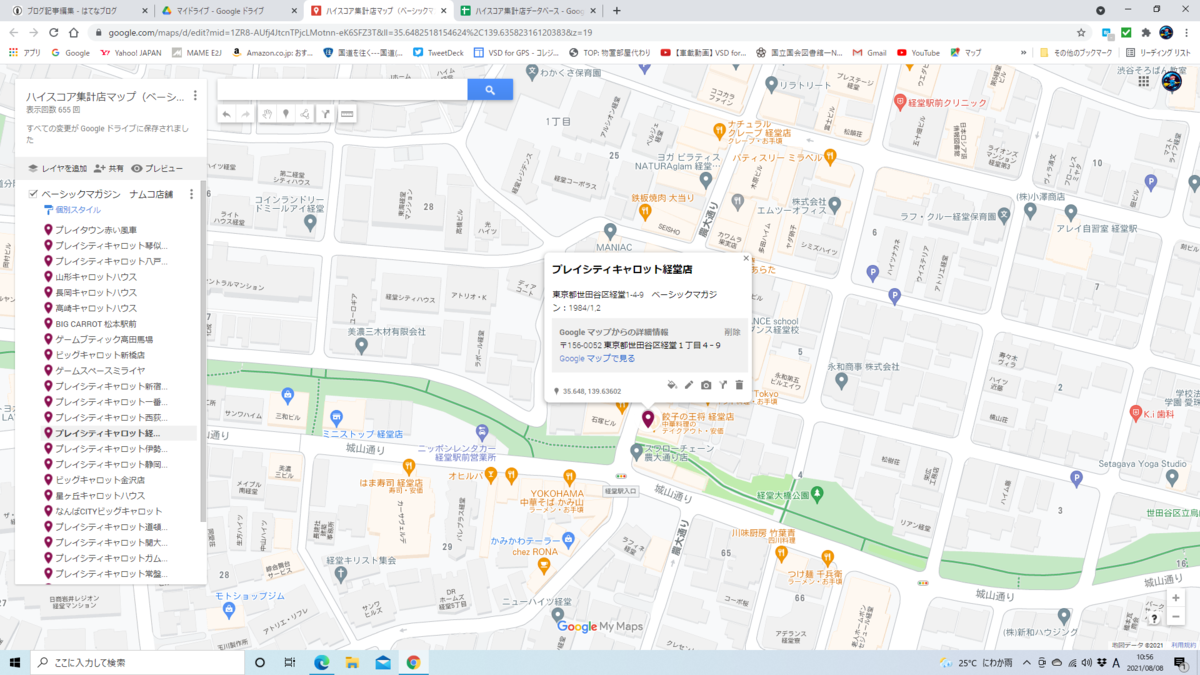Open layer options three-dot menu
This screenshot has width=1200, height=675.
coord(192,194)
